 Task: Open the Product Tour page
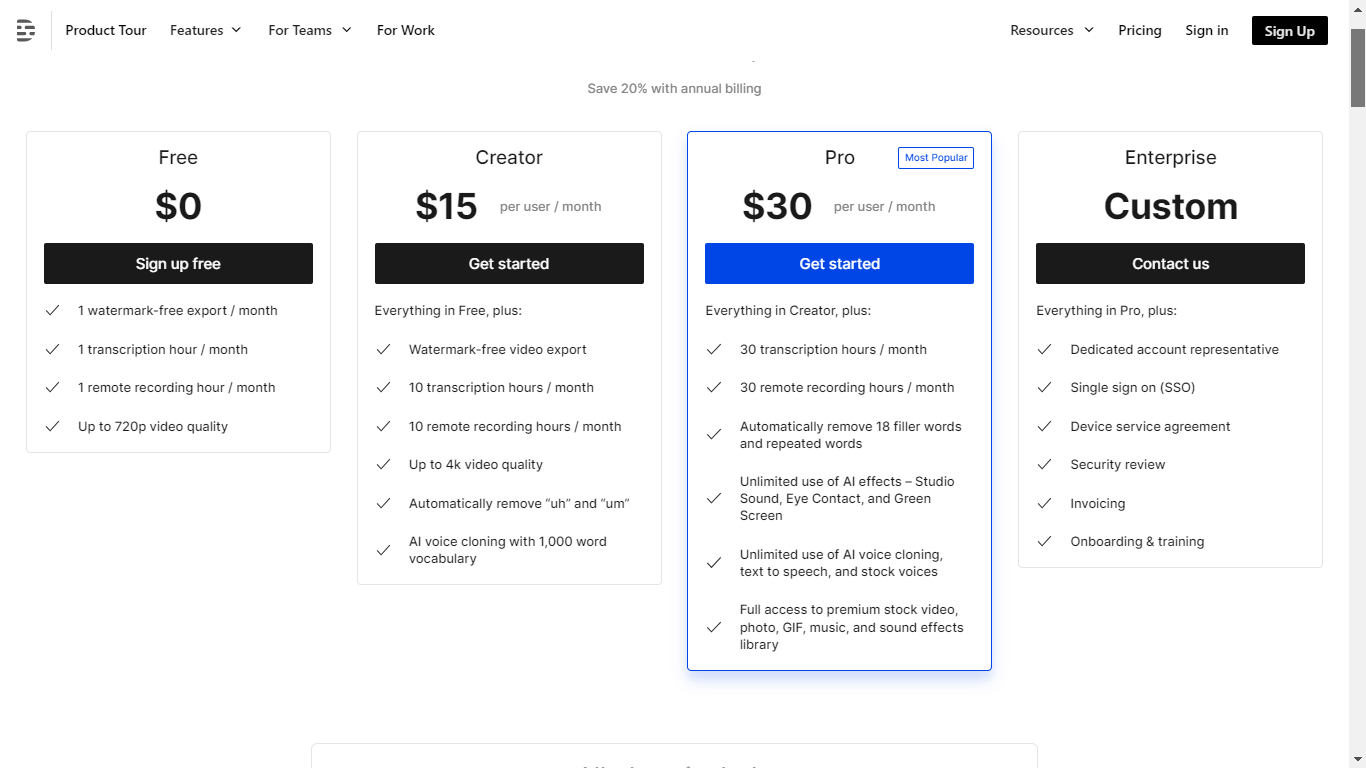(106, 30)
